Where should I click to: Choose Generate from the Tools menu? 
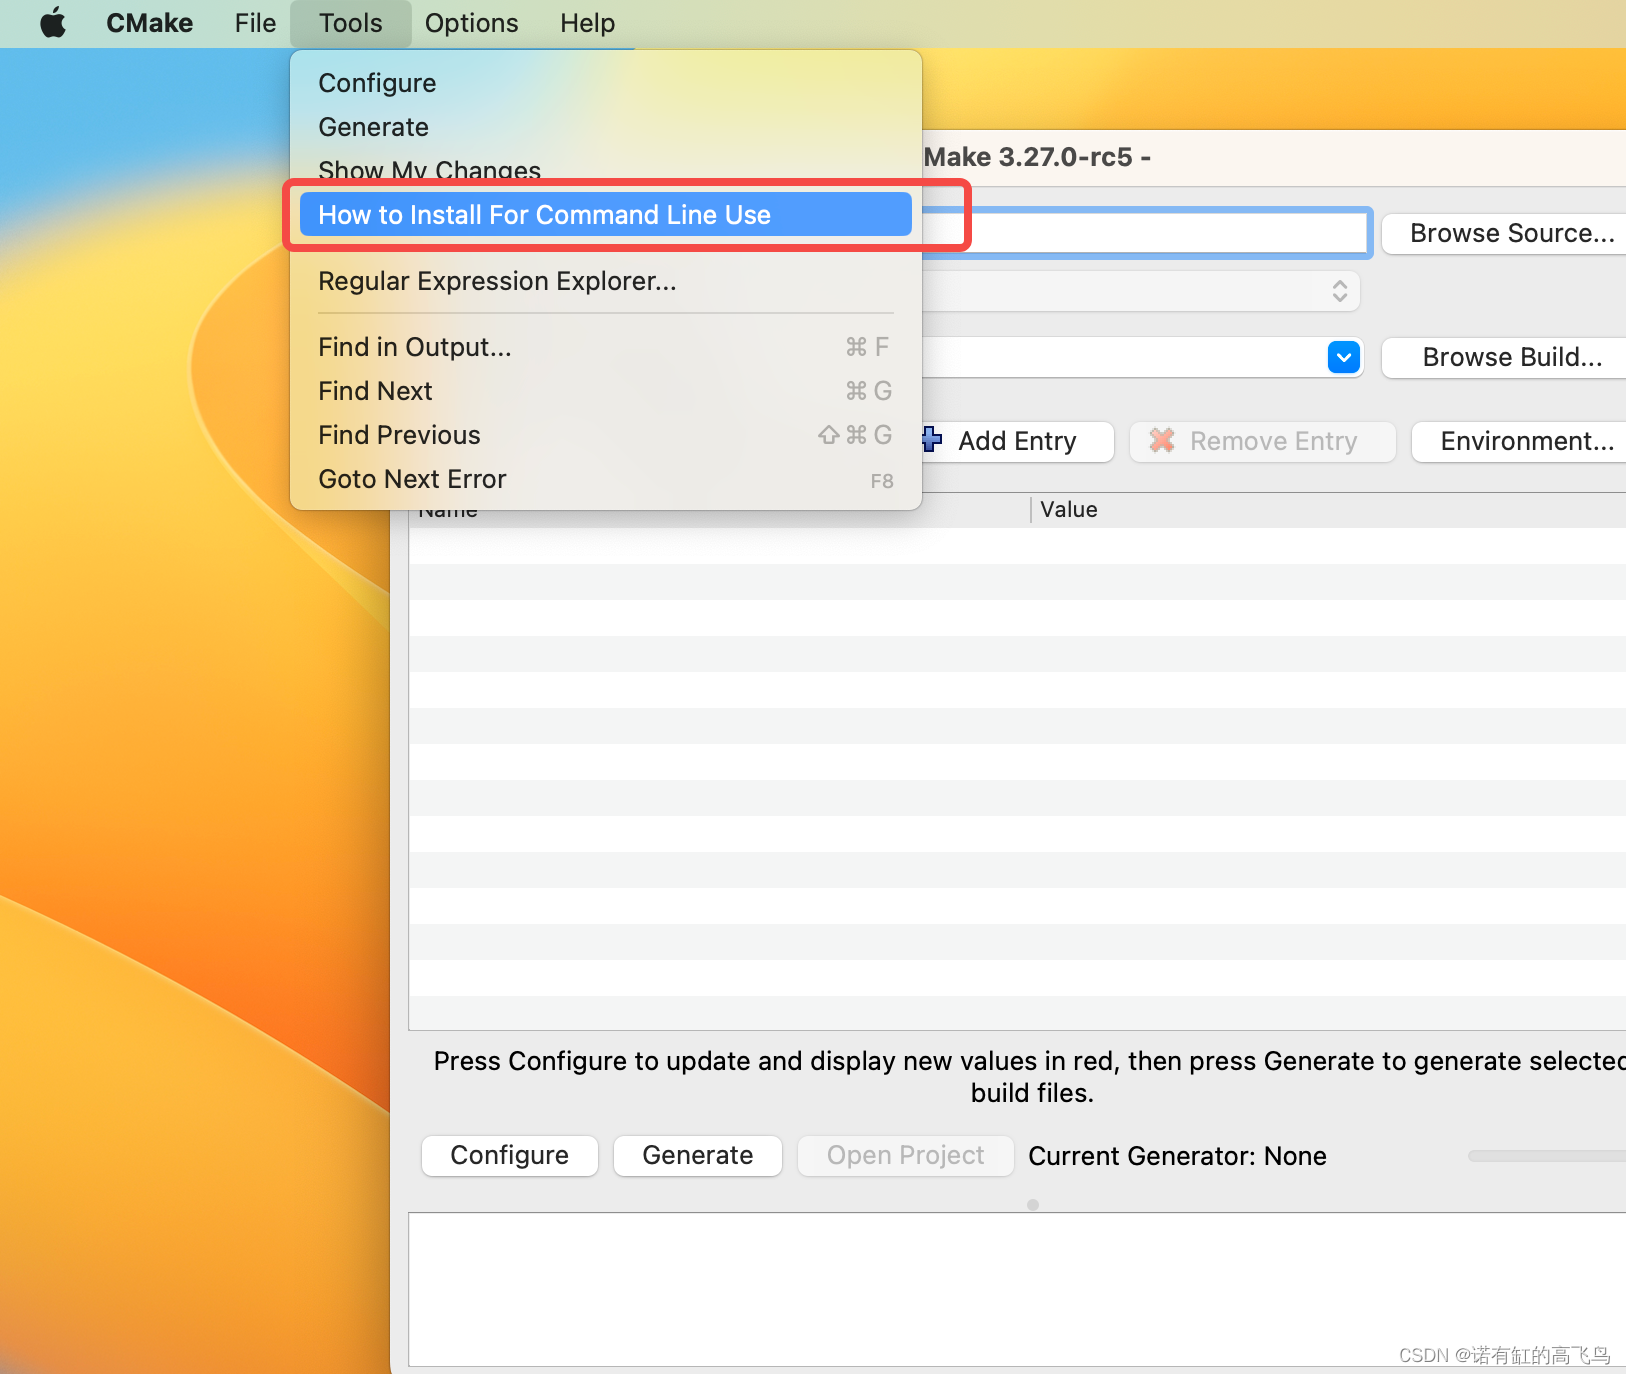click(605, 127)
